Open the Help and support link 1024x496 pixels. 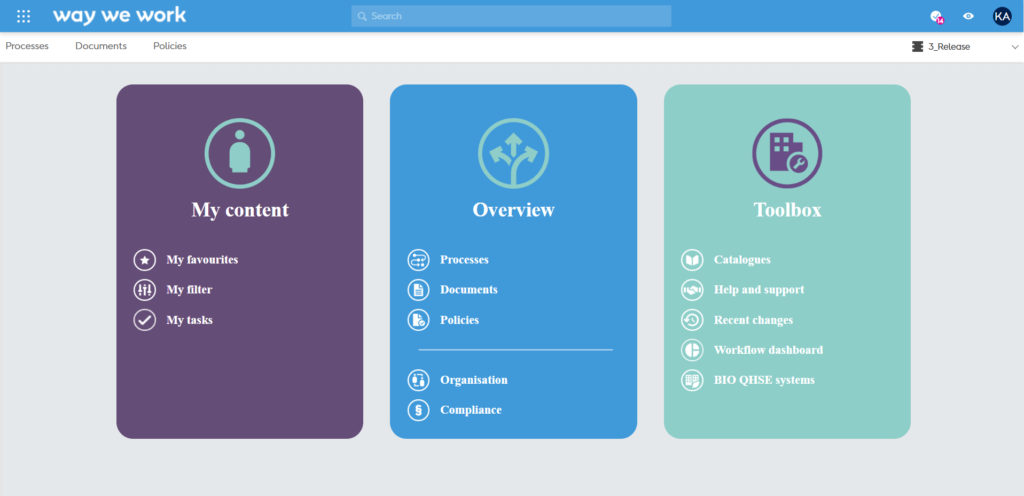click(x=758, y=290)
